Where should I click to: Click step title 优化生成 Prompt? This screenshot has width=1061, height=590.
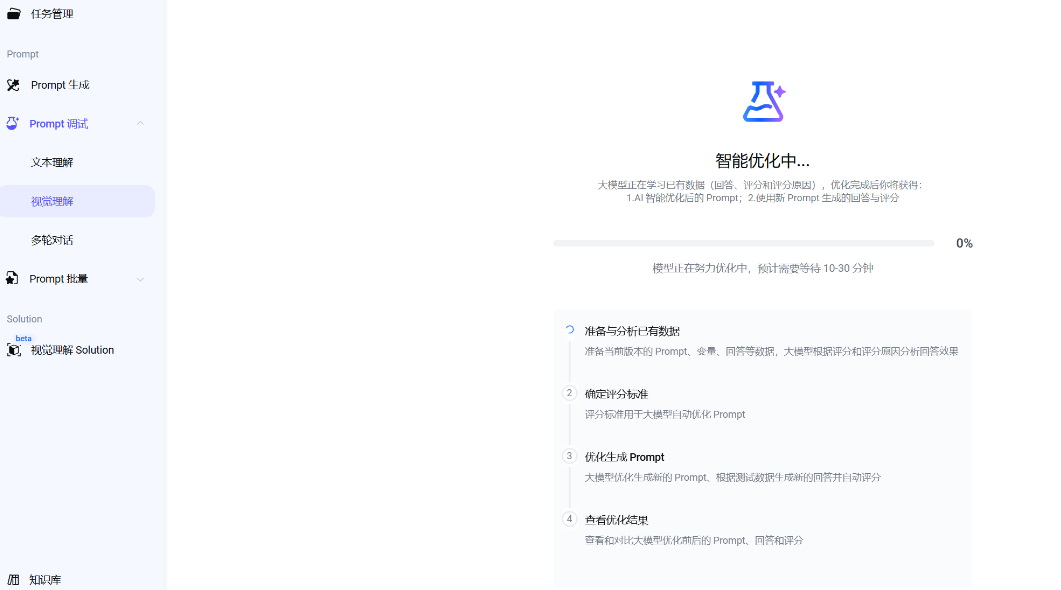(x=625, y=457)
